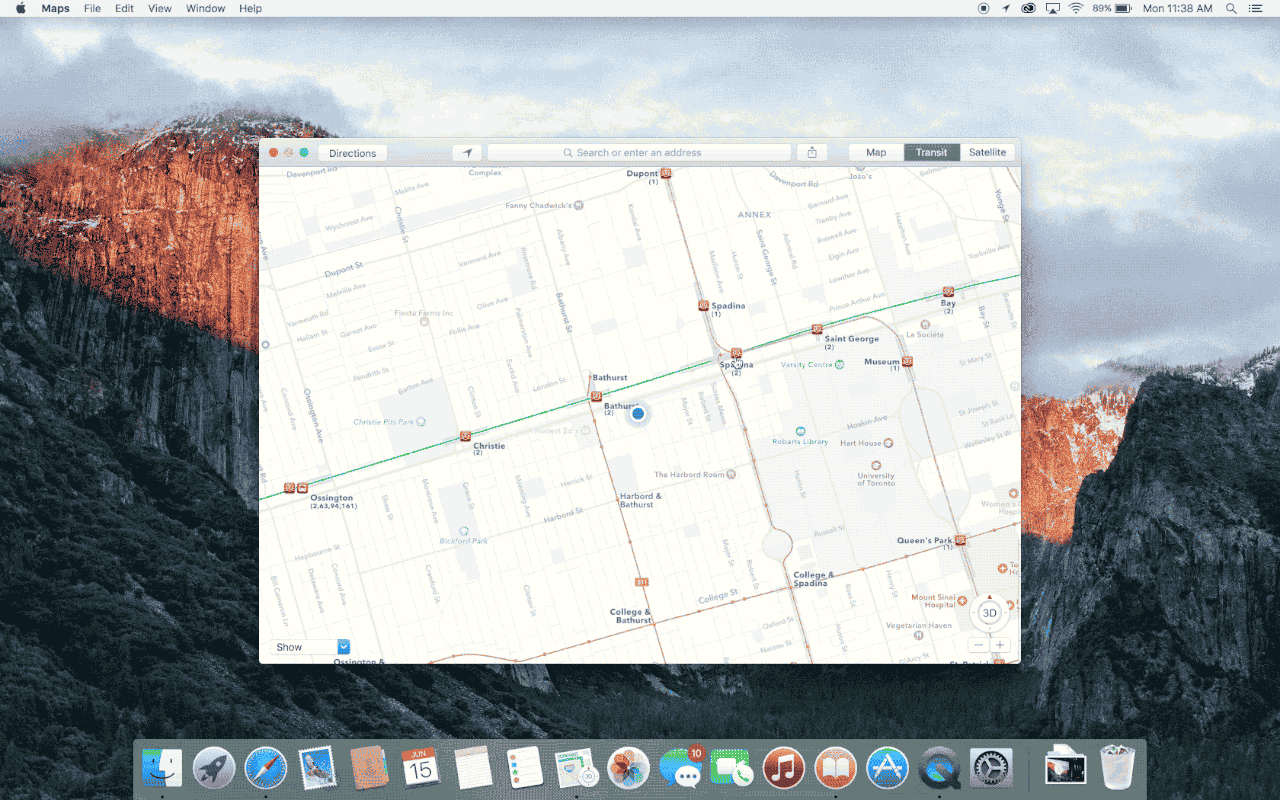Open the View menu
Screen dimensions: 1280x800
point(160,8)
